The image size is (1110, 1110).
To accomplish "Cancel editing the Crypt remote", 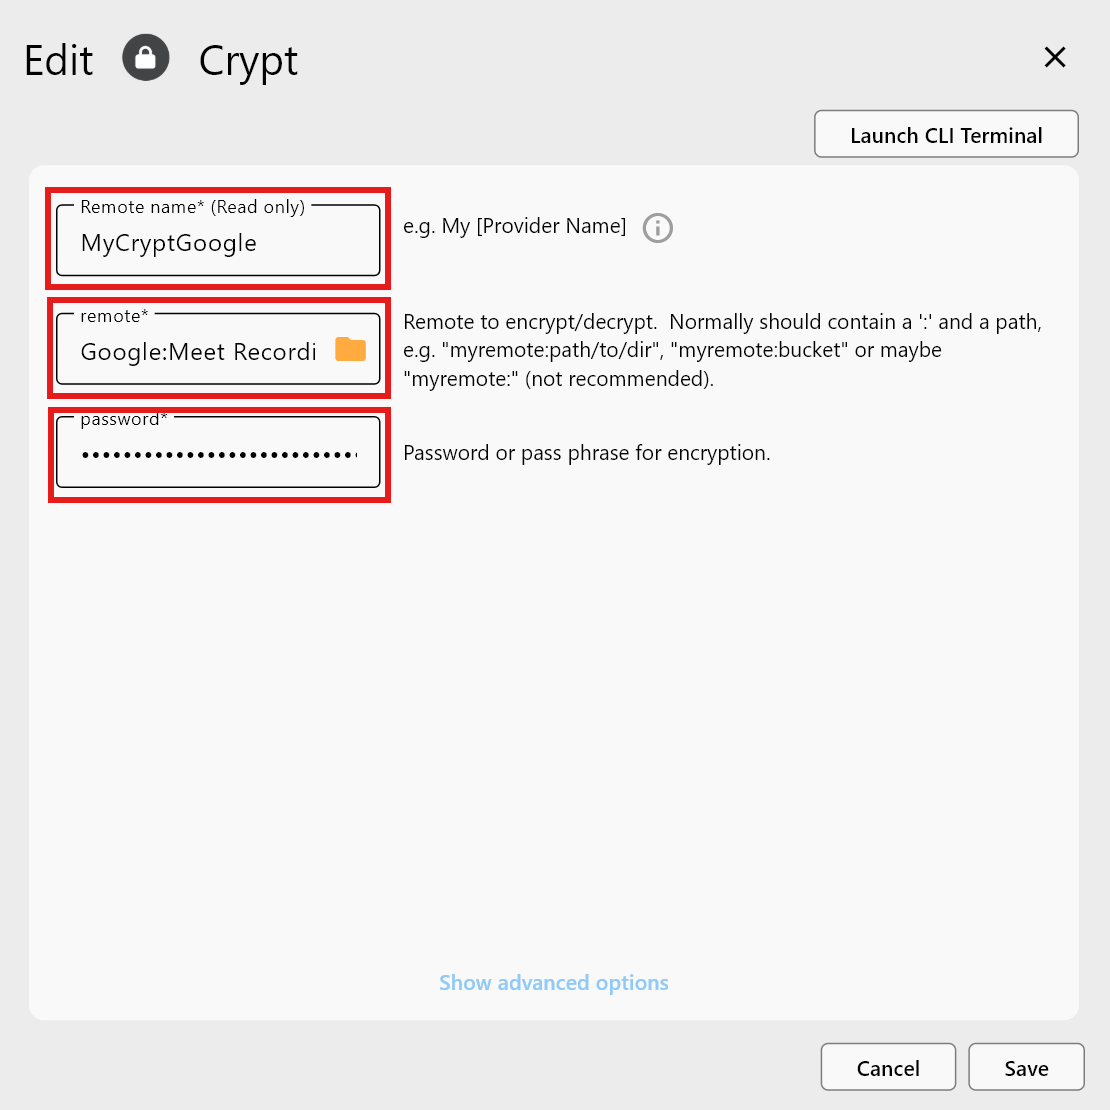I will coord(888,1067).
